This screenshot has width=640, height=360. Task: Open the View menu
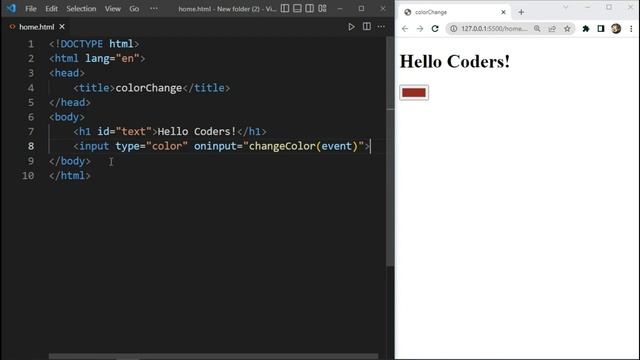(113, 9)
